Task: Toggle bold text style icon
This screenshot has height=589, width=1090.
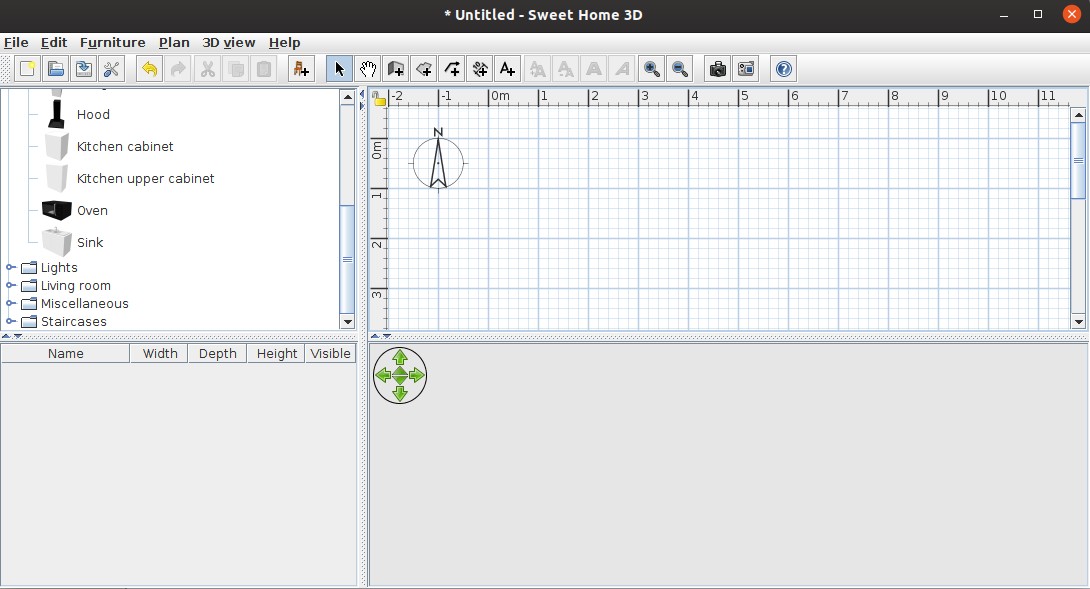Action: [594, 69]
